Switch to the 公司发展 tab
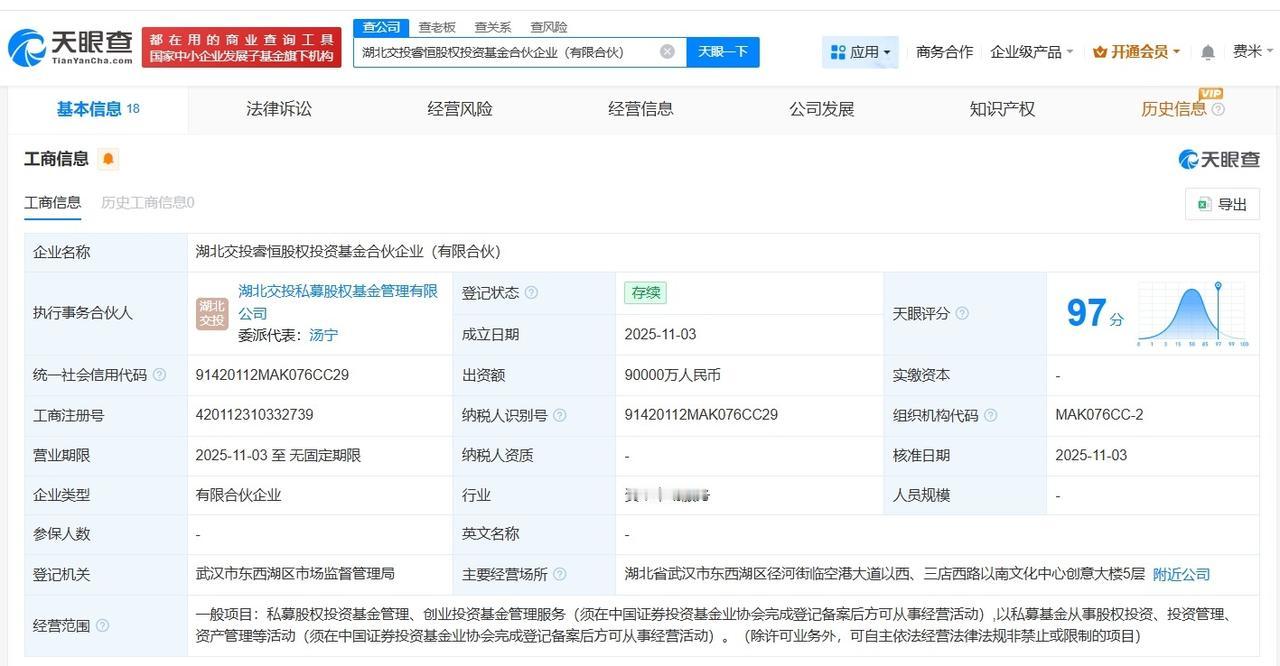Viewport: 1280px width, 666px height. [x=822, y=109]
